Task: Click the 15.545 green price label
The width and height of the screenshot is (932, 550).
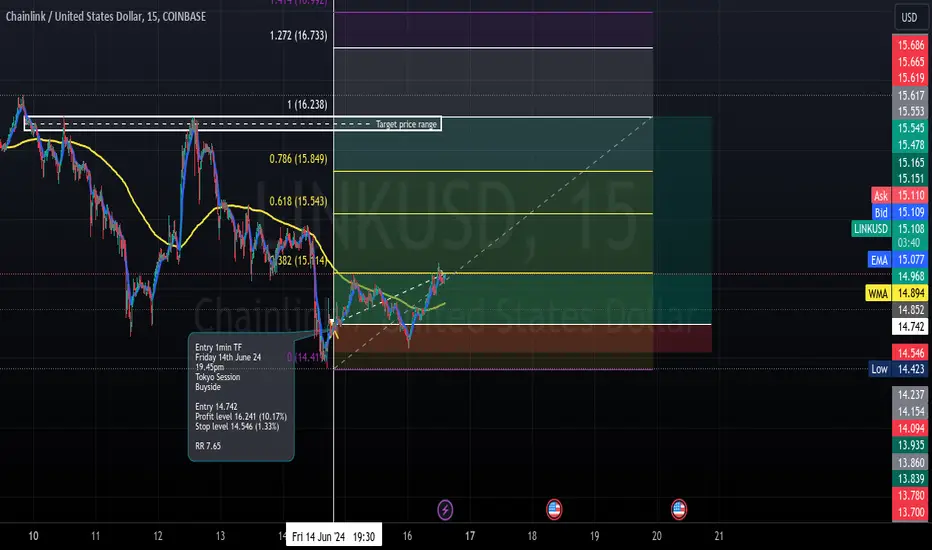Action: [x=910, y=128]
